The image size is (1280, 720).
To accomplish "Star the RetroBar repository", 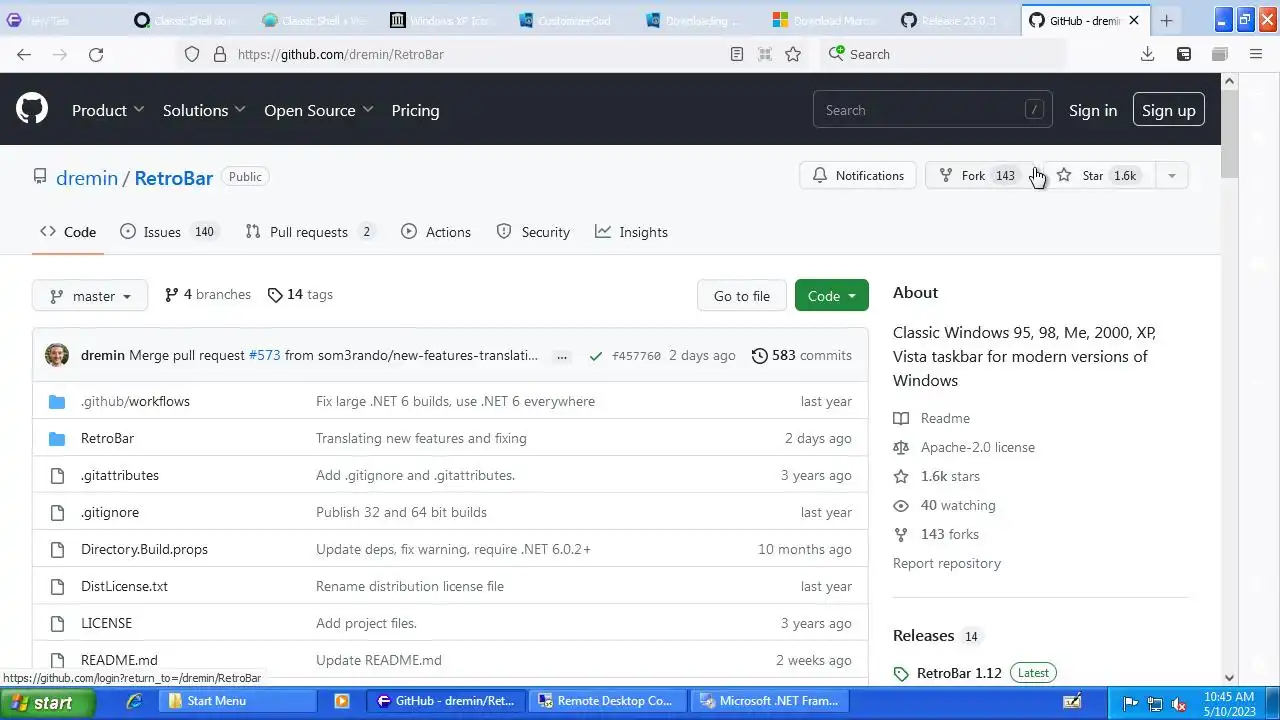I will tap(1098, 175).
